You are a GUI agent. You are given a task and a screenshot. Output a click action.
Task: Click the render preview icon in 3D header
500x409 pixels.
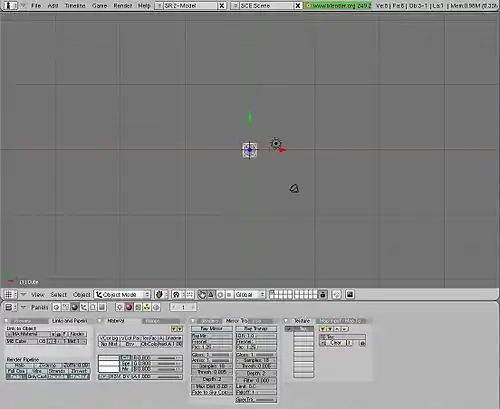click(350, 294)
